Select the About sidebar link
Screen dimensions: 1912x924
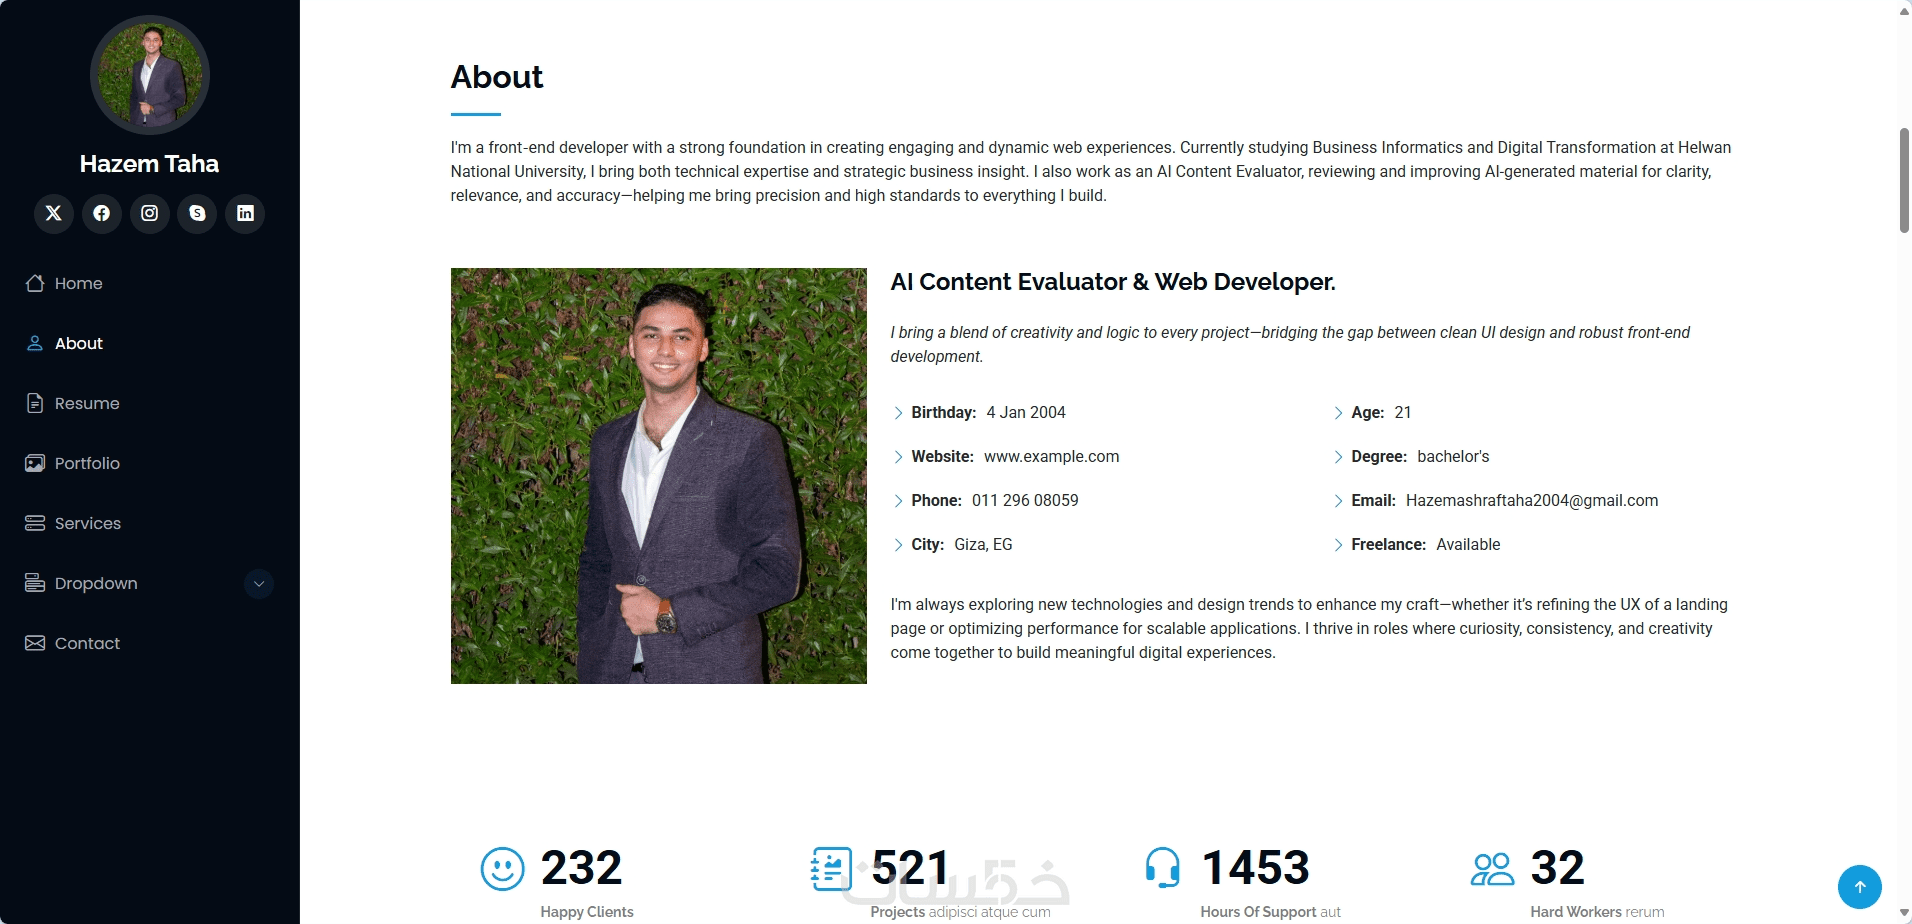(x=78, y=344)
